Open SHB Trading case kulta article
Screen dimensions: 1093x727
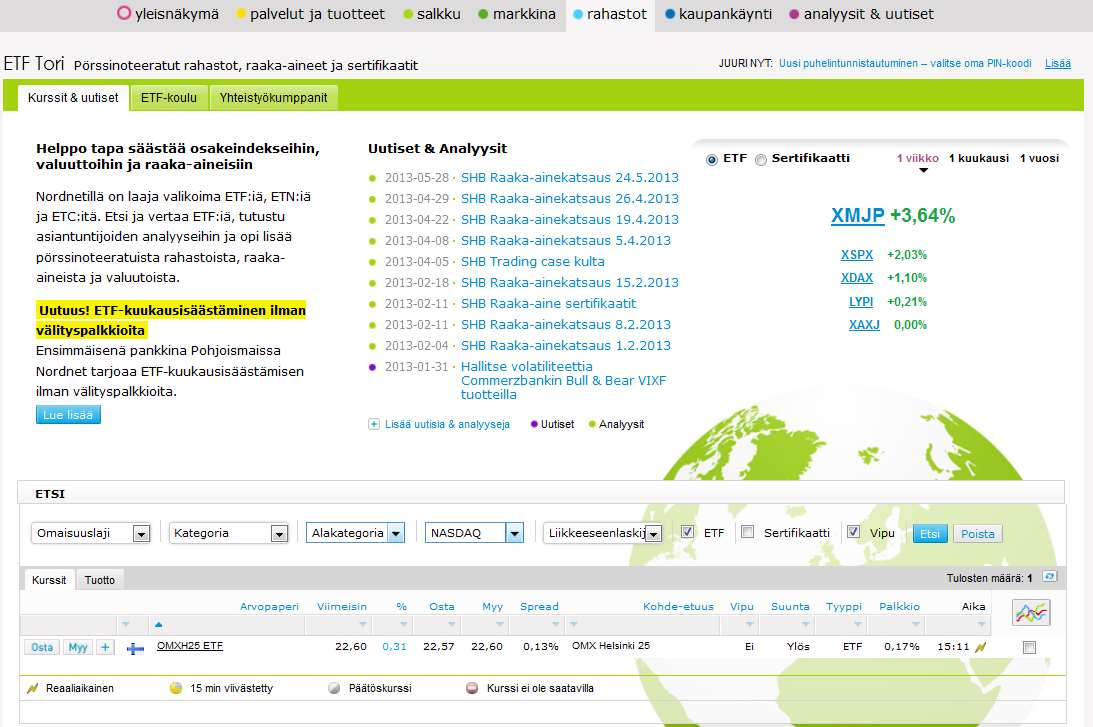(x=533, y=261)
